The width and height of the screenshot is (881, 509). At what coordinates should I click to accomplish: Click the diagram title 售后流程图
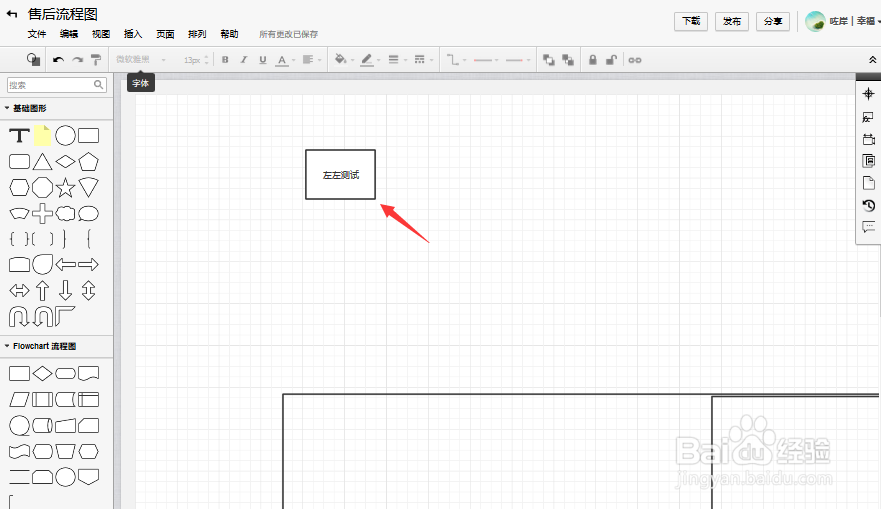coord(63,14)
